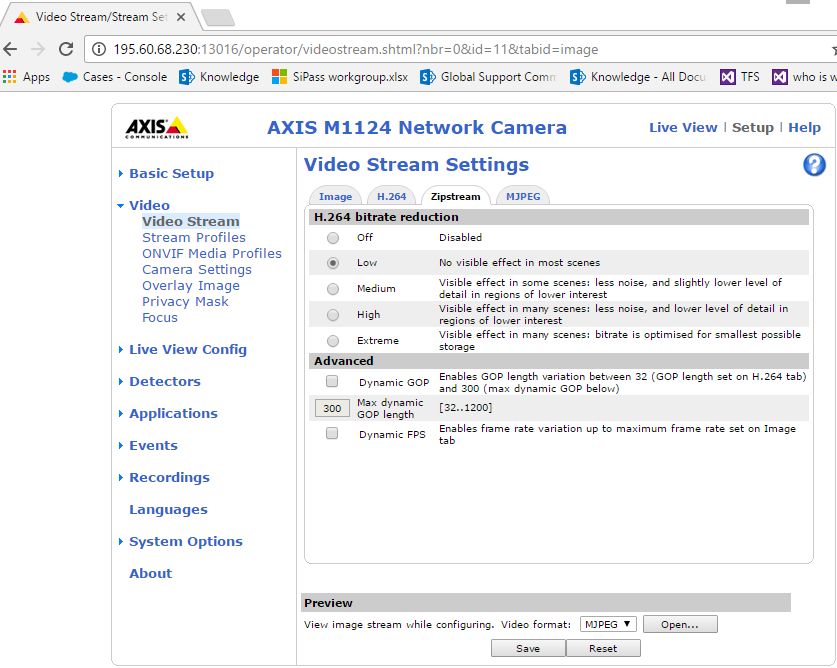The width and height of the screenshot is (837, 668).
Task: Open the Video format dropdown
Action: tap(610, 623)
